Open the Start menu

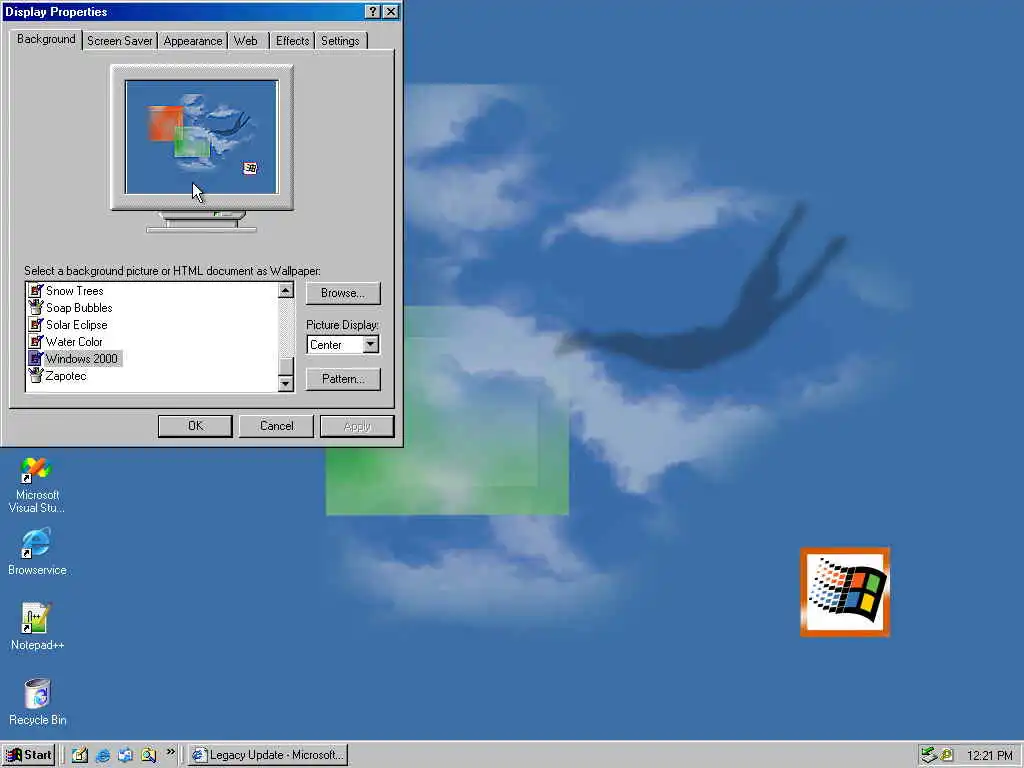click(28, 755)
